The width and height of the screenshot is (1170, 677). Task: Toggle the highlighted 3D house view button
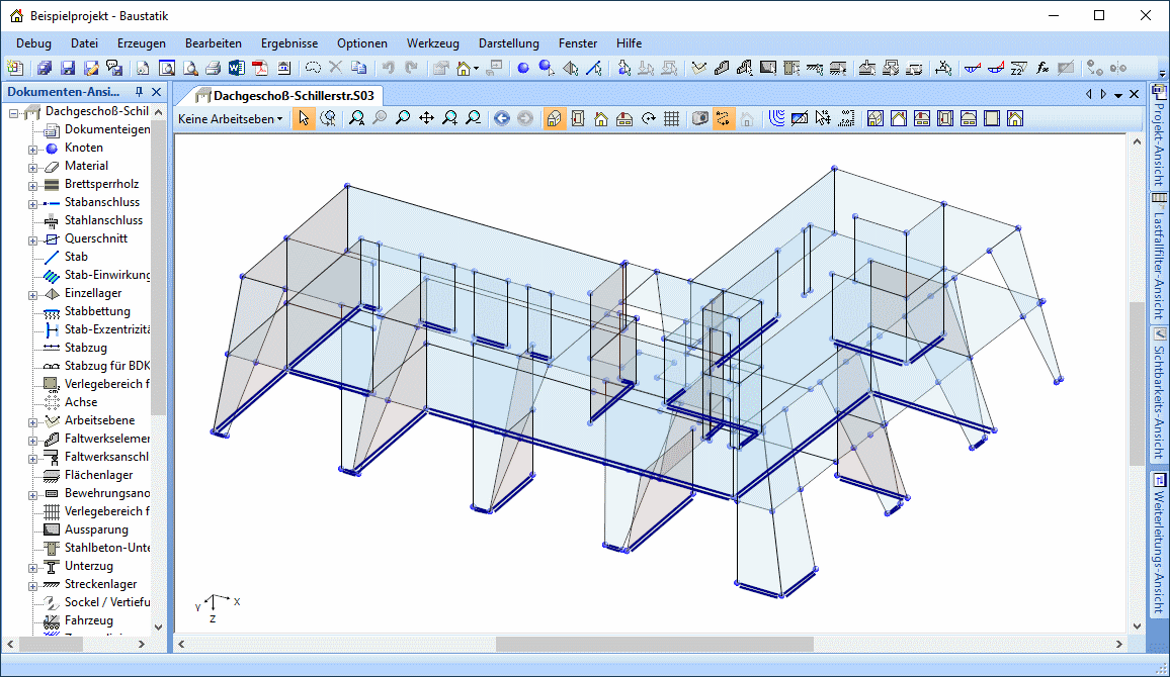point(553,119)
